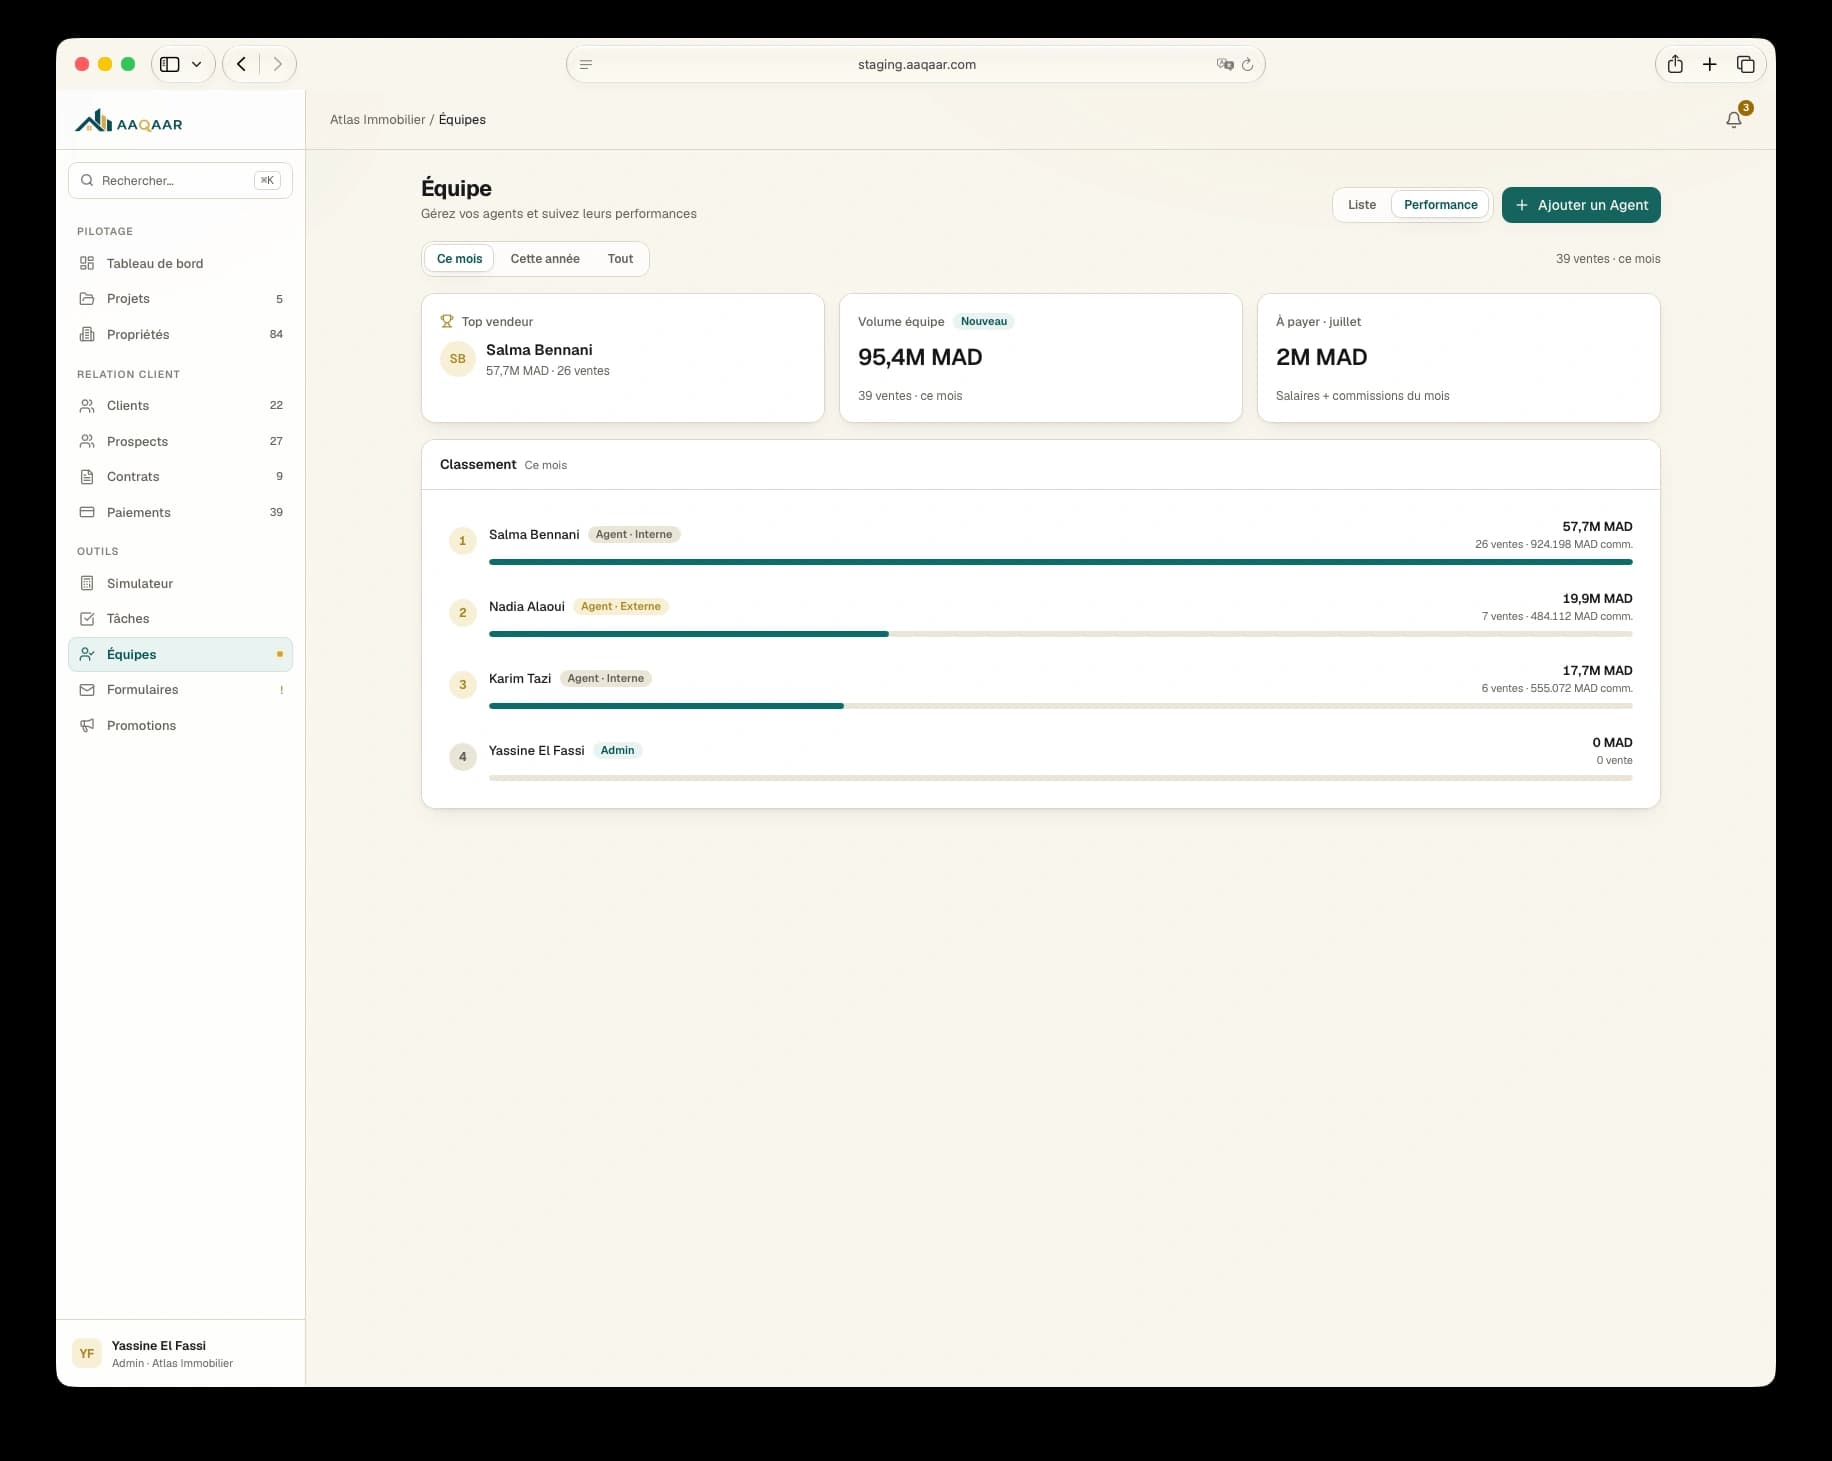Follow the Atlas Immobilier breadcrumb link

point(378,120)
